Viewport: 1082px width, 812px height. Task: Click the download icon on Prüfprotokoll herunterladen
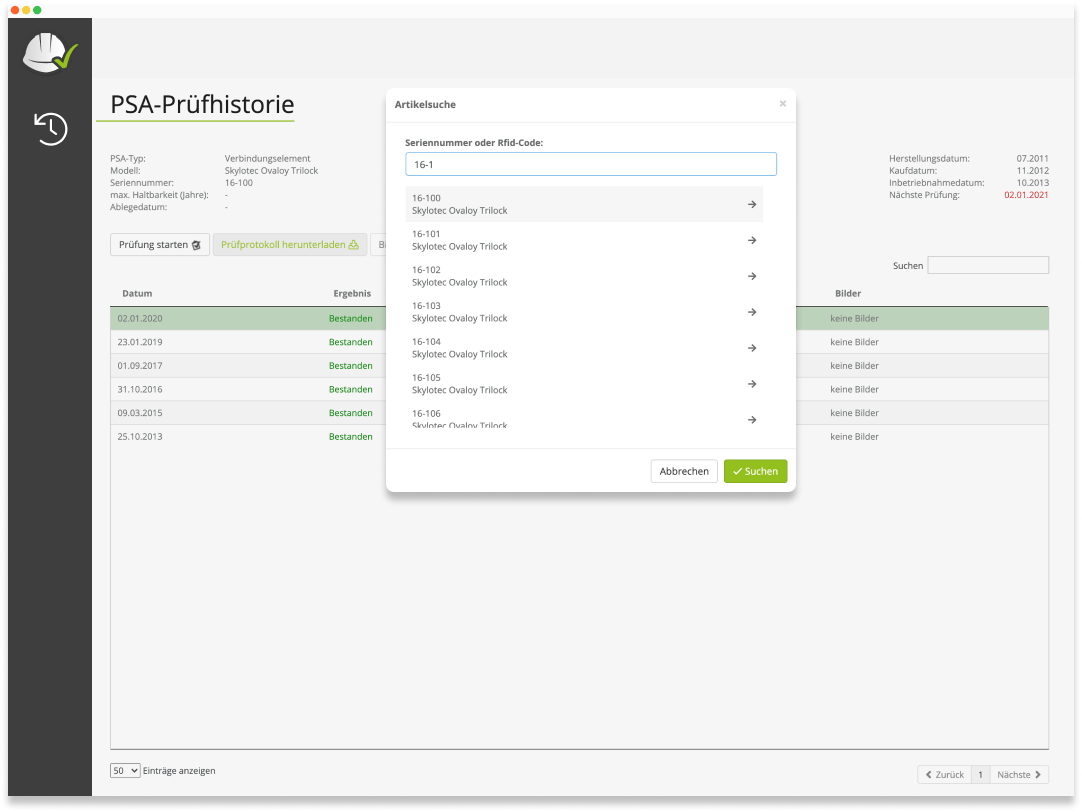355,244
